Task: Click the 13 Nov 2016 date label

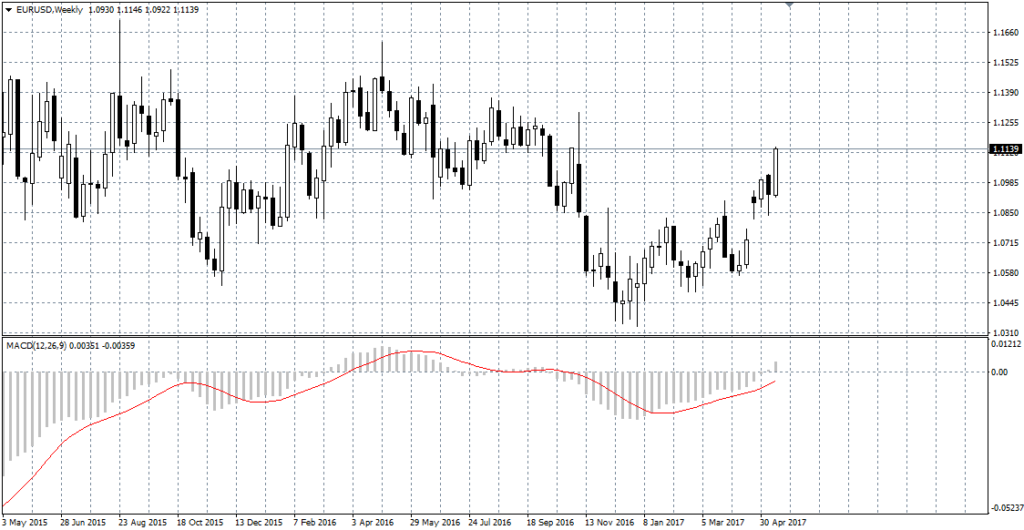Action: click(608, 522)
